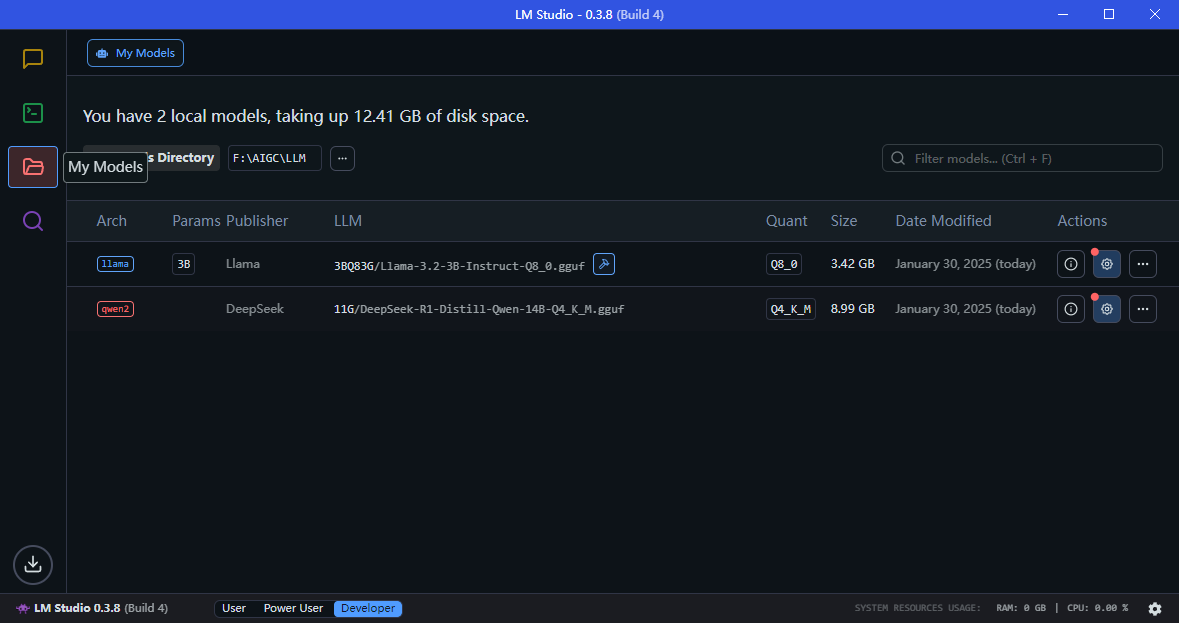Click the qwen2 architecture badge
1179x623 pixels.
click(x=115, y=309)
